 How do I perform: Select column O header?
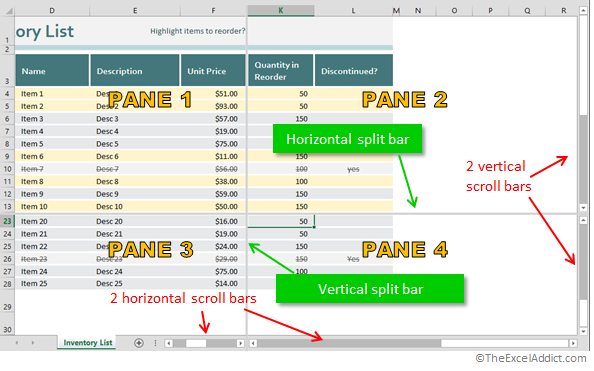(x=454, y=11)
